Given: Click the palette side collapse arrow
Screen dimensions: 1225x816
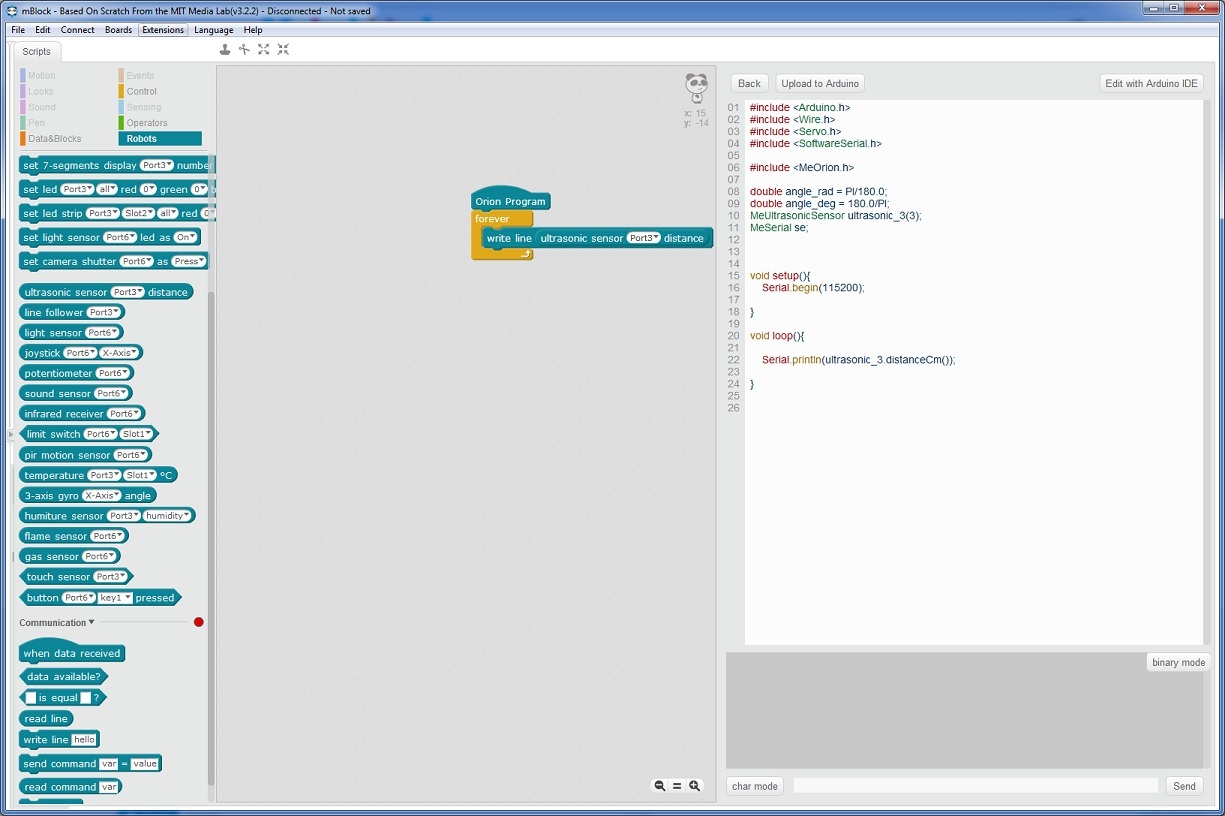Looking at the screenshot, I should pyautogui.click(x=11, y=435).
